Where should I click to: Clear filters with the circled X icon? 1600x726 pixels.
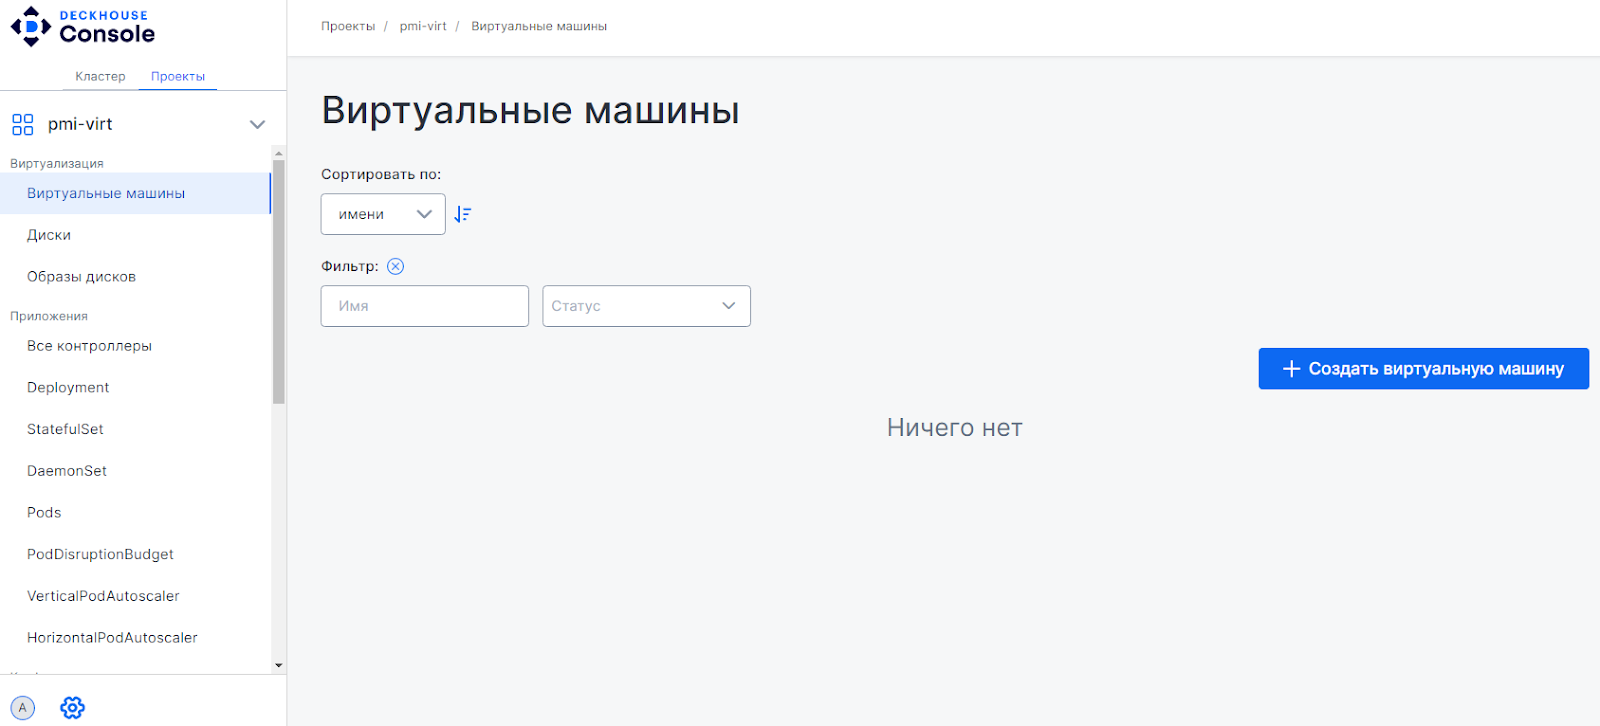(x=395, y=266)
